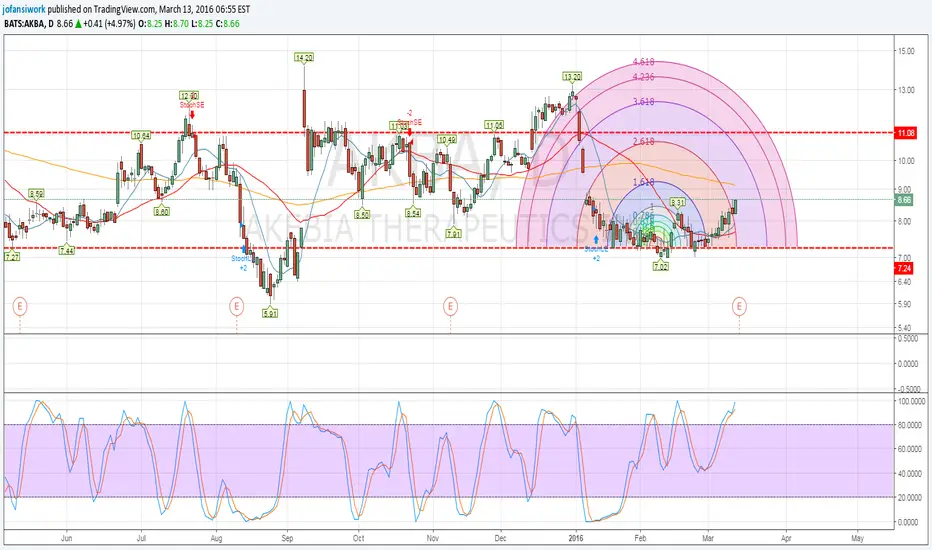Click 6.40 on the price axis

tap(905, 282)
